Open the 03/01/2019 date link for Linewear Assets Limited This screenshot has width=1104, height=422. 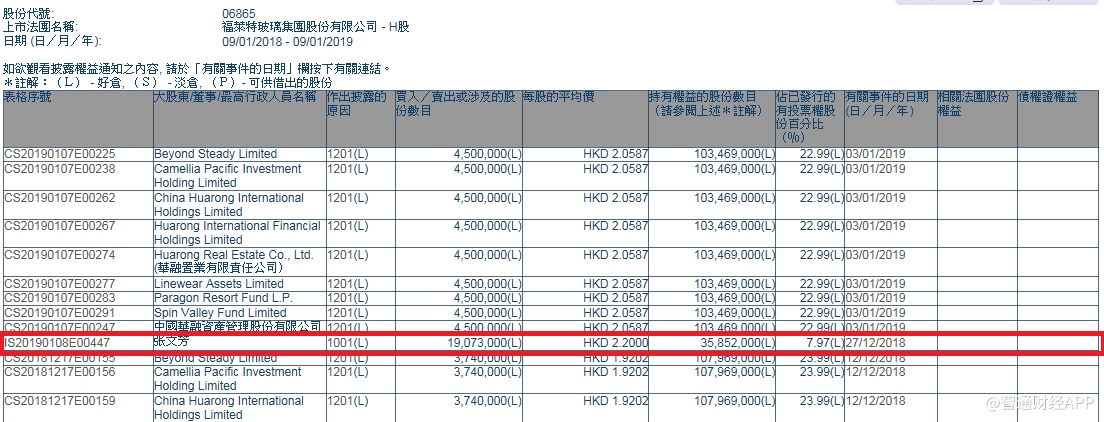click(x=876, y=283)
